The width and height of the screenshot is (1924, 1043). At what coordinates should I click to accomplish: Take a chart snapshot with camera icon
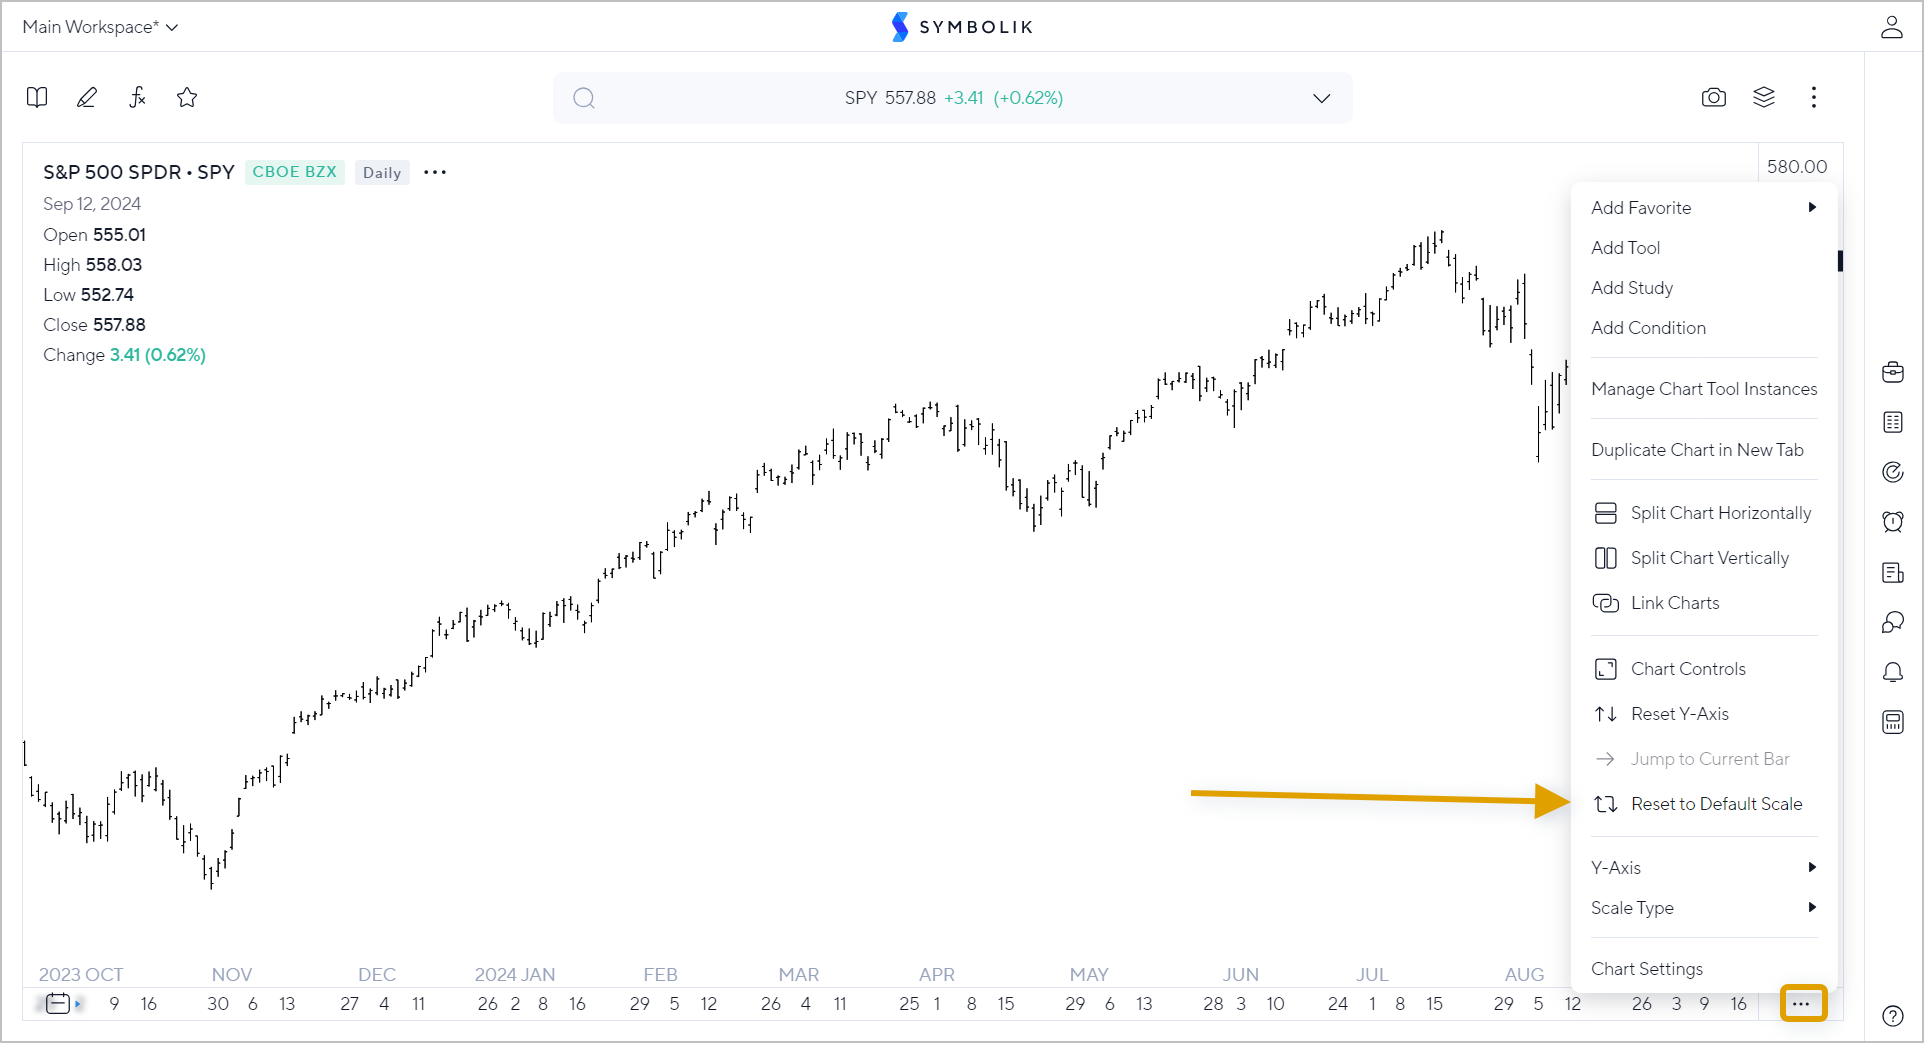[x=1714, y=97]
